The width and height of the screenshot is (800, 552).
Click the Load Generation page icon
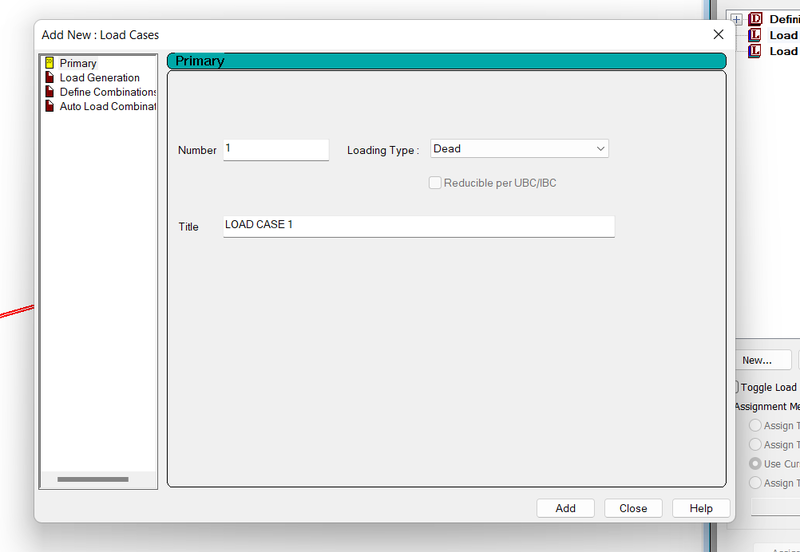pyautogui.click(x=49, y=78)
